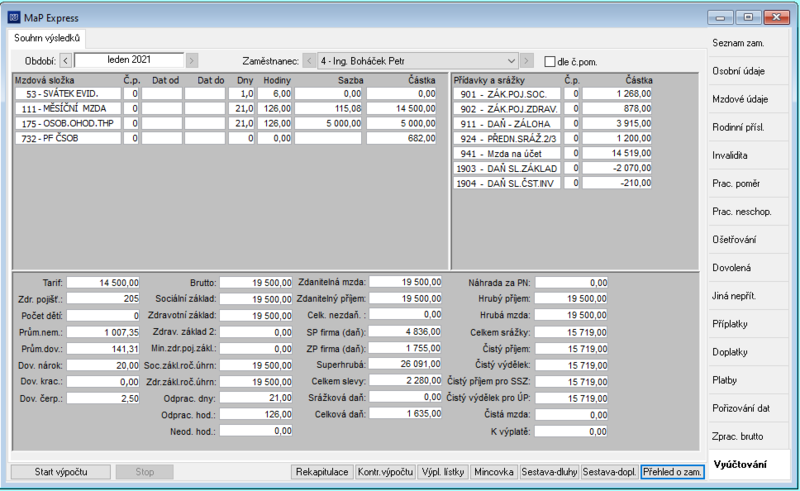
Task: Click the amount 14 519,00 for Mzda na účet
Action: coord(617,153)
